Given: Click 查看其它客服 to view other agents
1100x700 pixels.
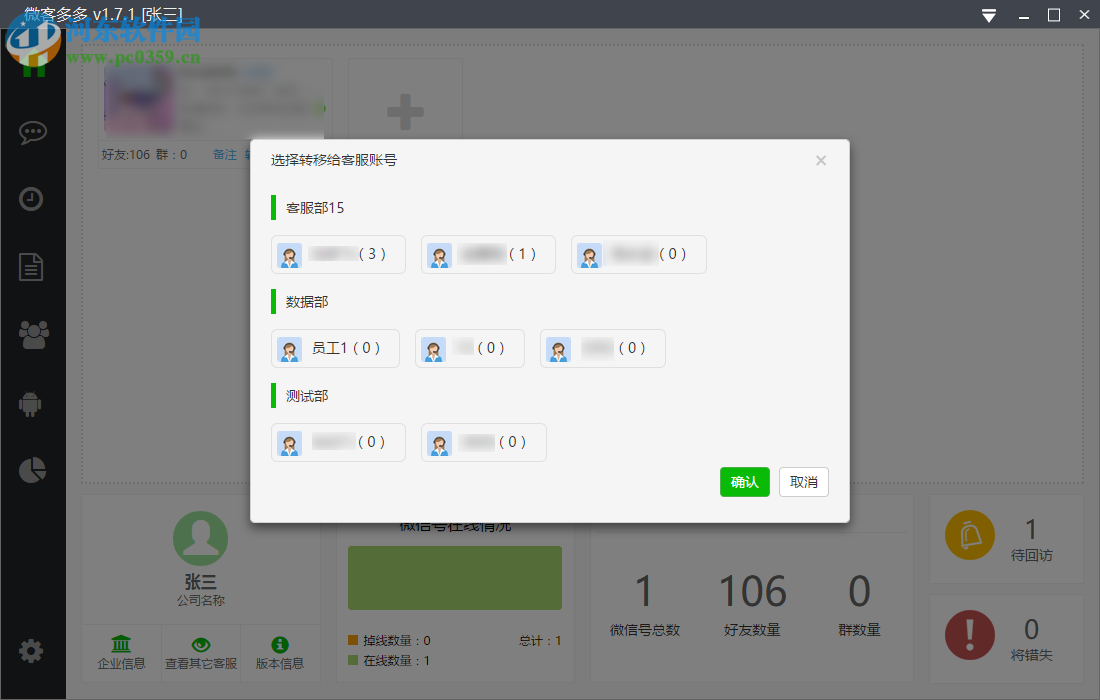Looking at the screenshot, I should coord(200,652).
